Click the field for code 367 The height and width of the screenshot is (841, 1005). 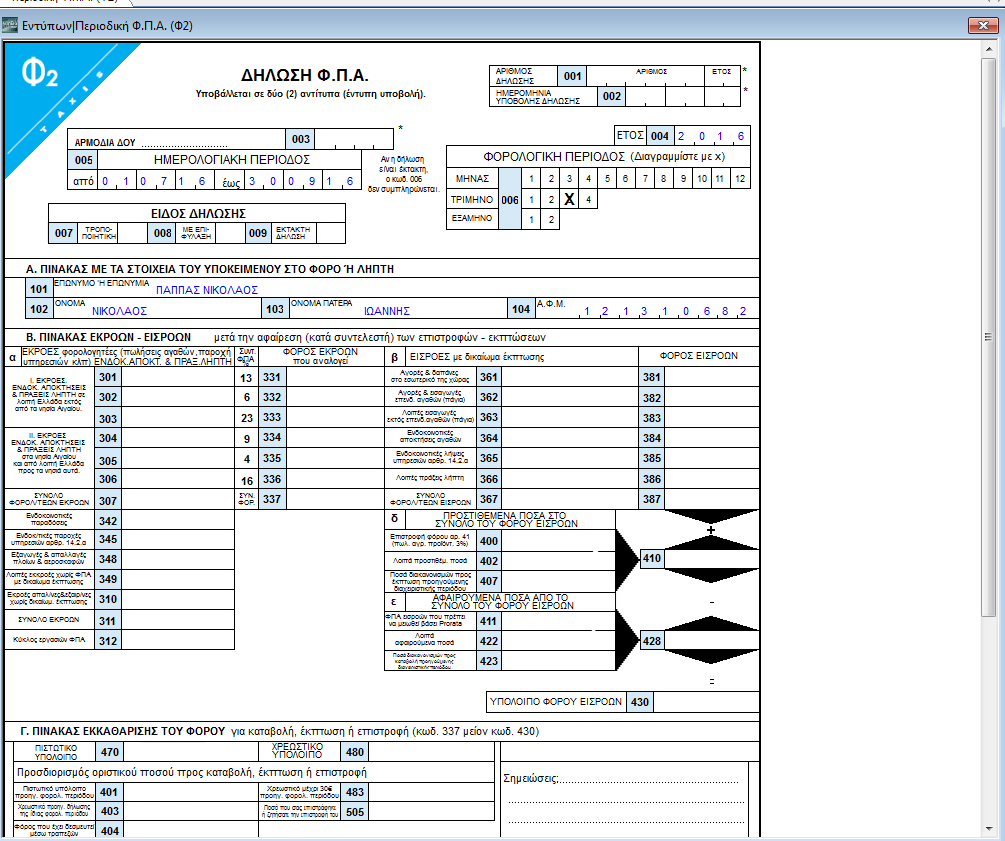click(x=569, y=499)
